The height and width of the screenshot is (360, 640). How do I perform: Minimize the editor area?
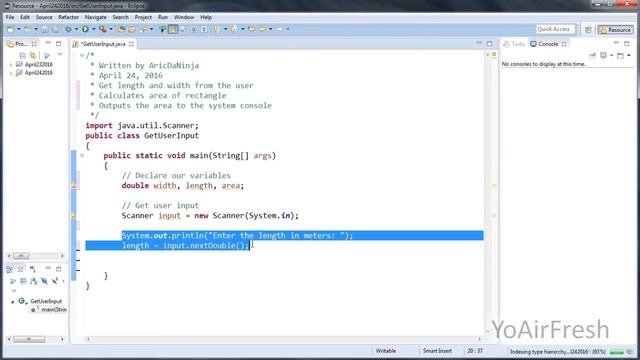click(x=479, y=43)
